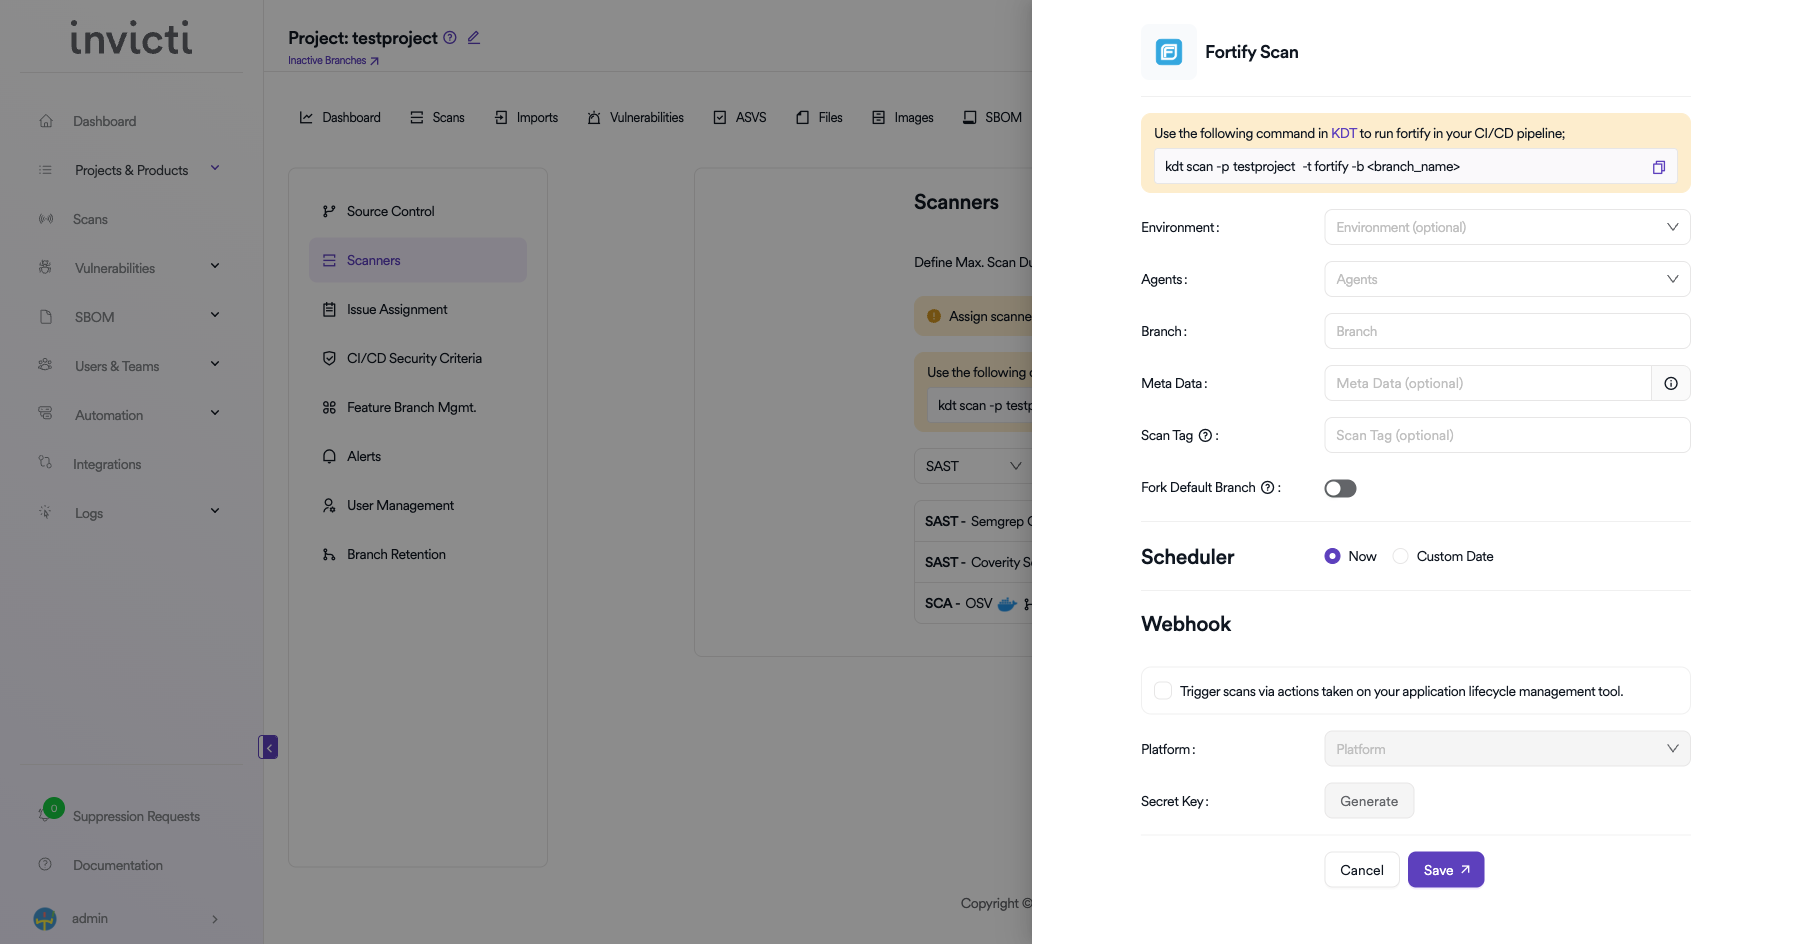Click the Fork Default Branch help icon
The height and width of the screenshot is (944, 1800).
(1267, 488)
